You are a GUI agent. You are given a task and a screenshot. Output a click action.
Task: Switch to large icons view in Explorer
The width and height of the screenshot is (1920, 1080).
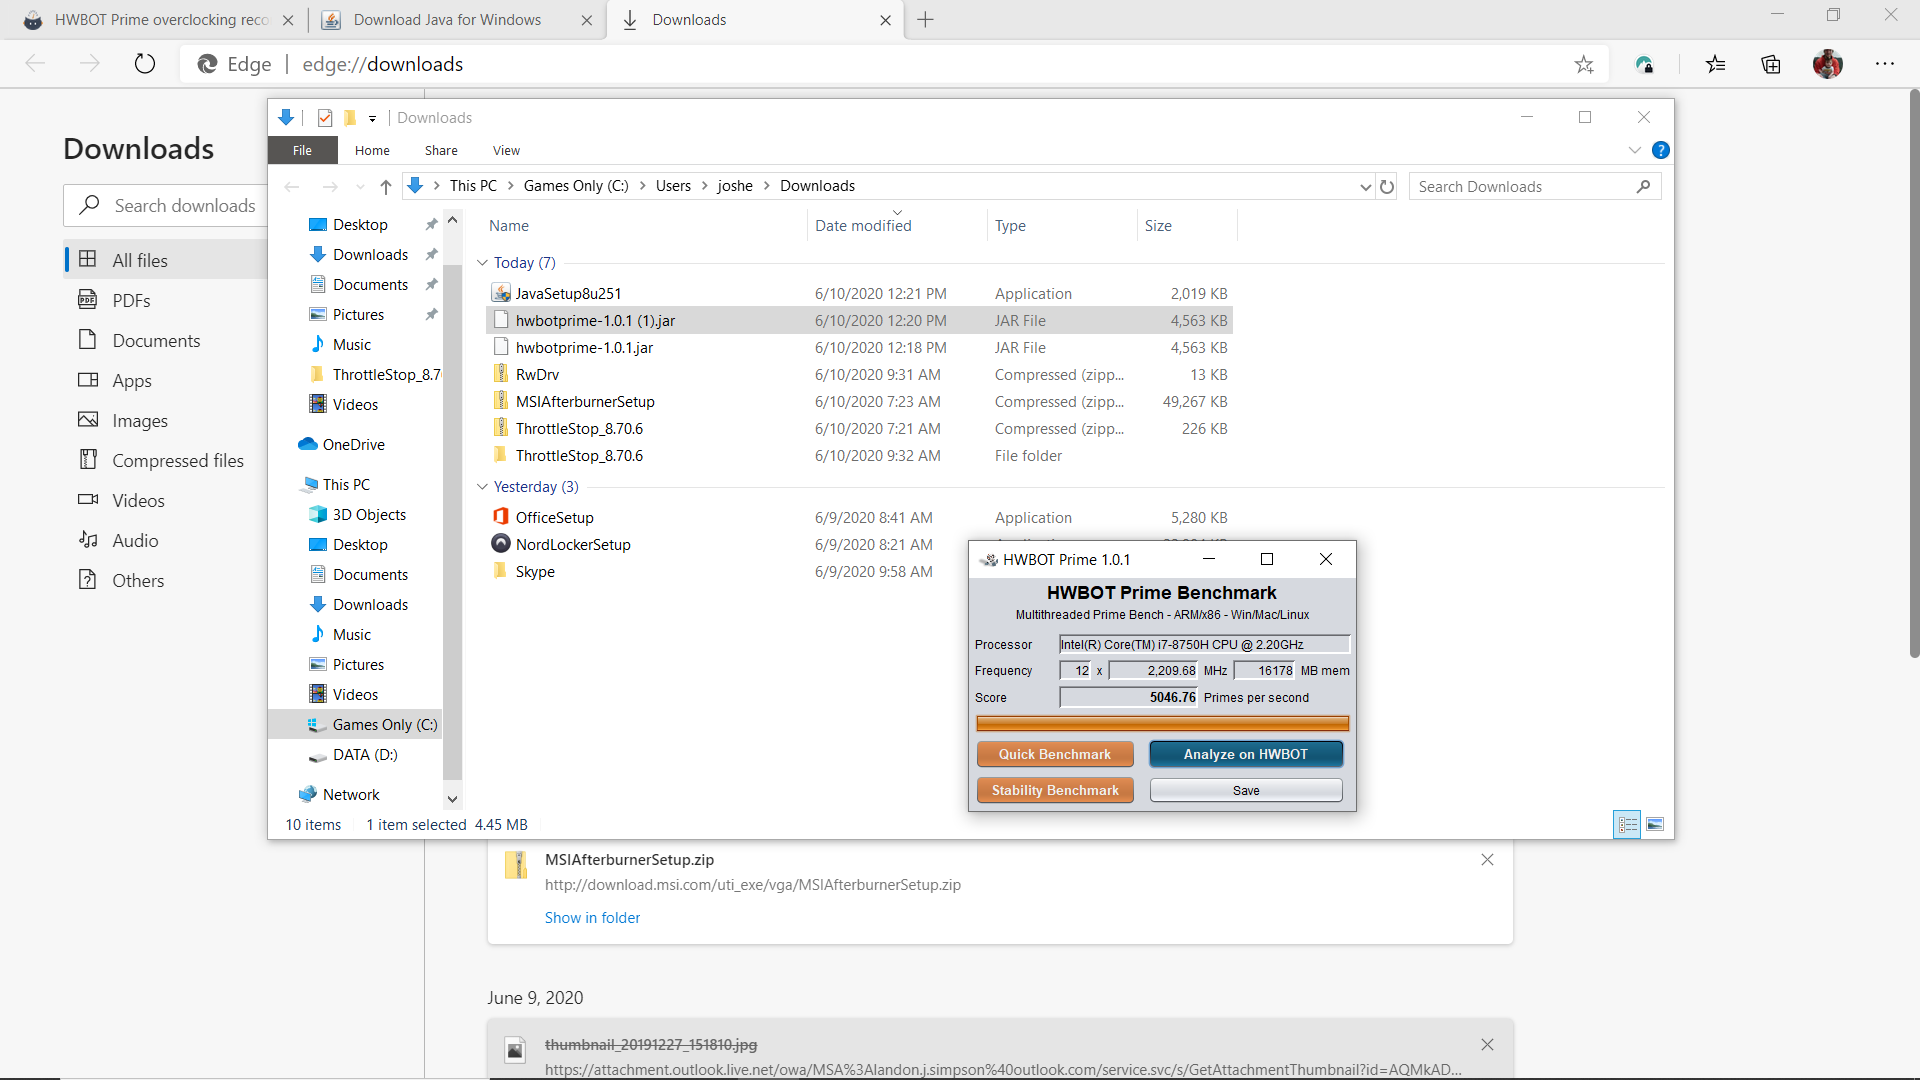pyautogui.click(x=1655, y=824)
